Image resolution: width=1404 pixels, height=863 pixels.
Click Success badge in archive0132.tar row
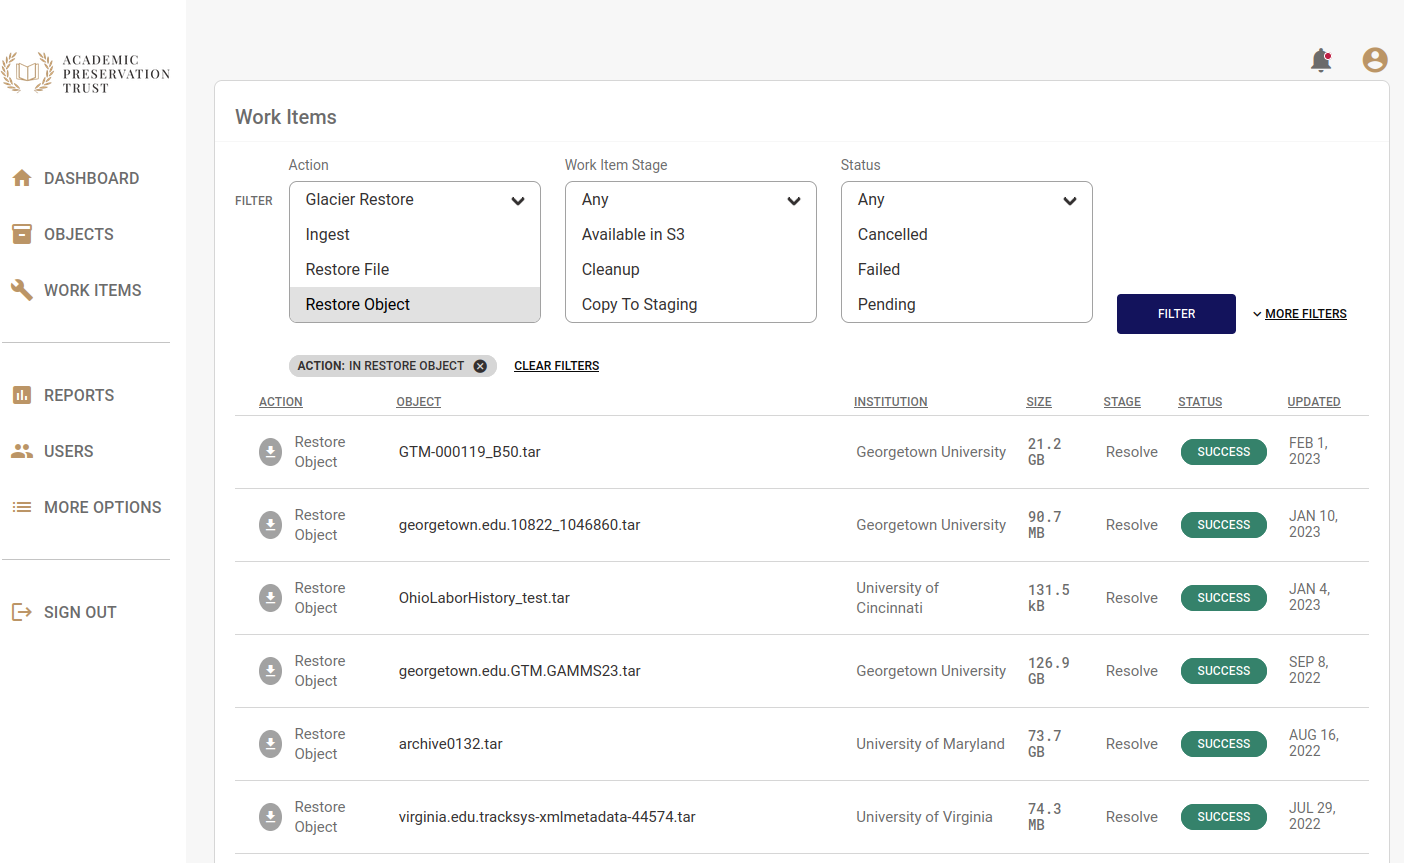(1224, 744)
